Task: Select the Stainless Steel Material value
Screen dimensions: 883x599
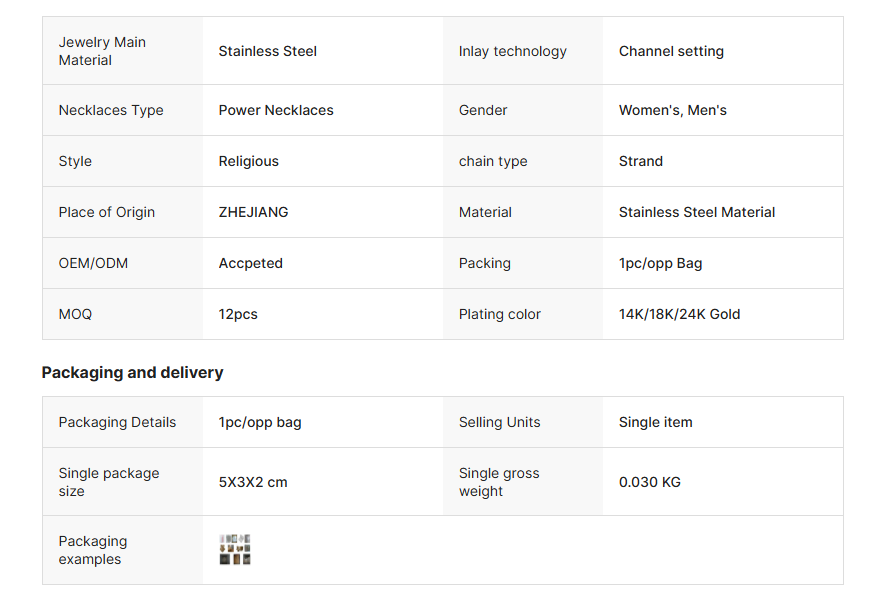Action: coord(697,212)
